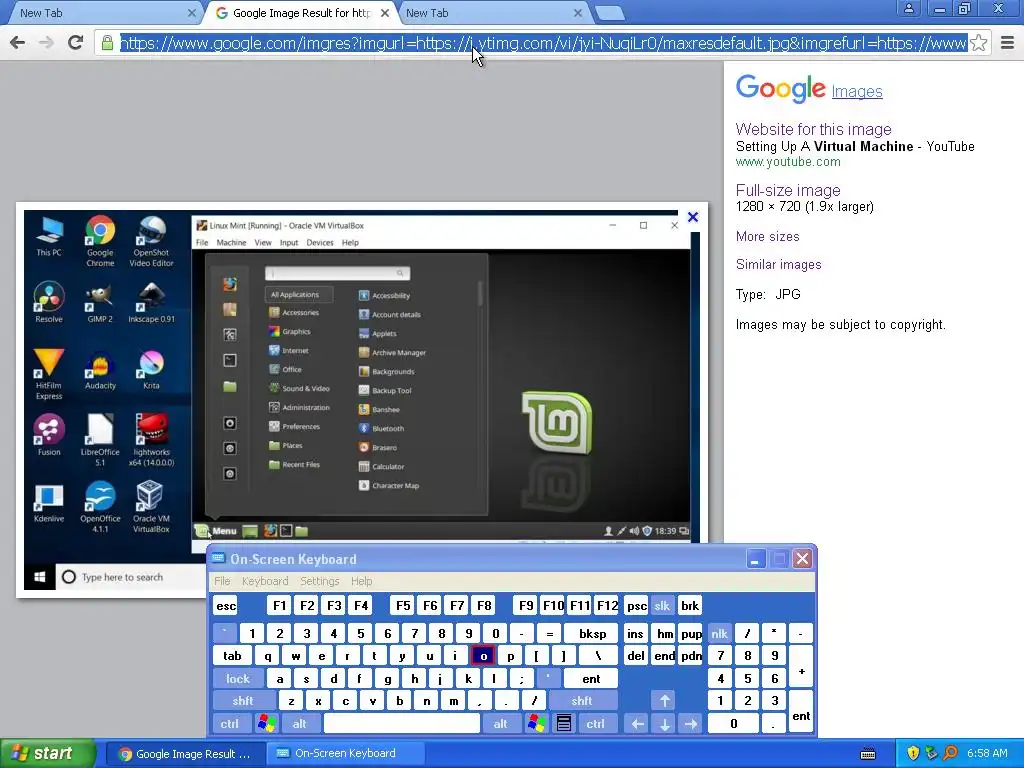The image size is (1024, 768).
Task: Open the Full-size image link
Action: pos(788,191)
